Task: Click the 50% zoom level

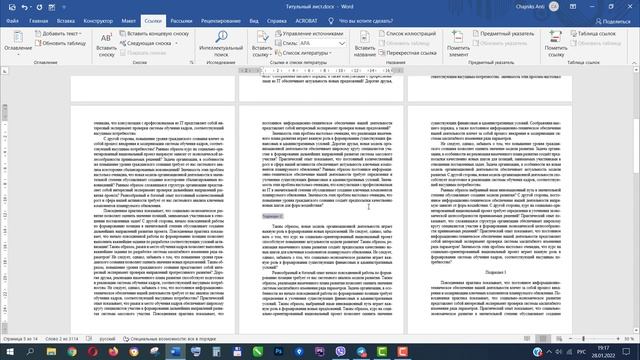Action: pyautogui.click(x=629, y=339)
